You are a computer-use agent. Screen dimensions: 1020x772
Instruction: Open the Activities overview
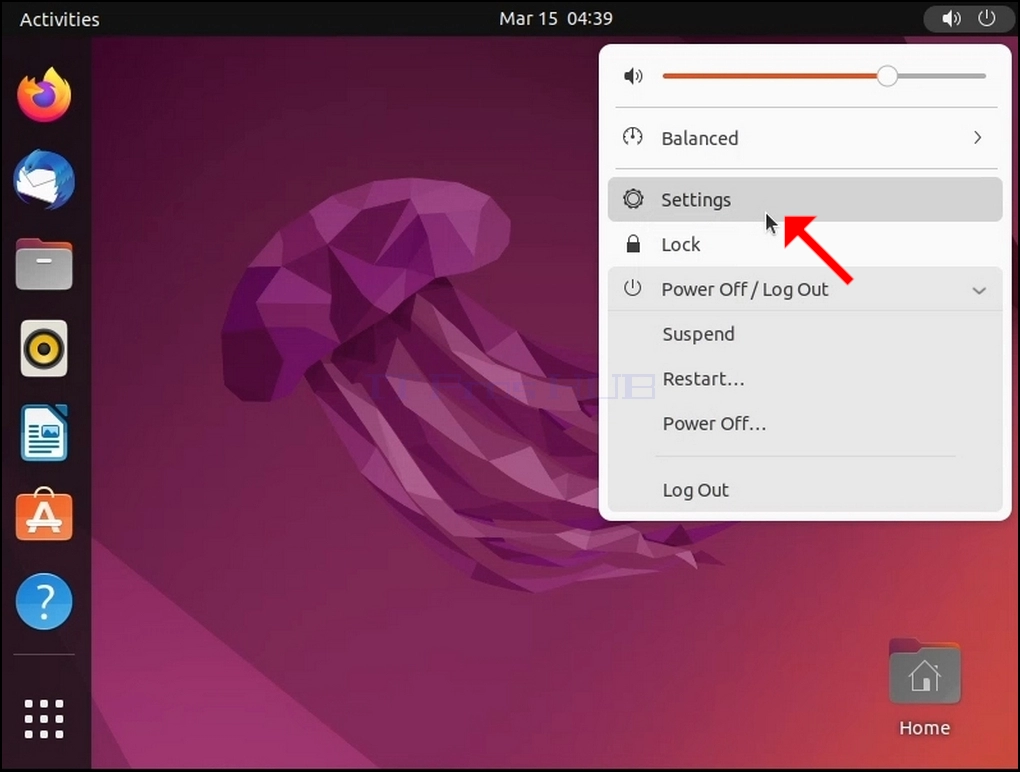[60, 20]
